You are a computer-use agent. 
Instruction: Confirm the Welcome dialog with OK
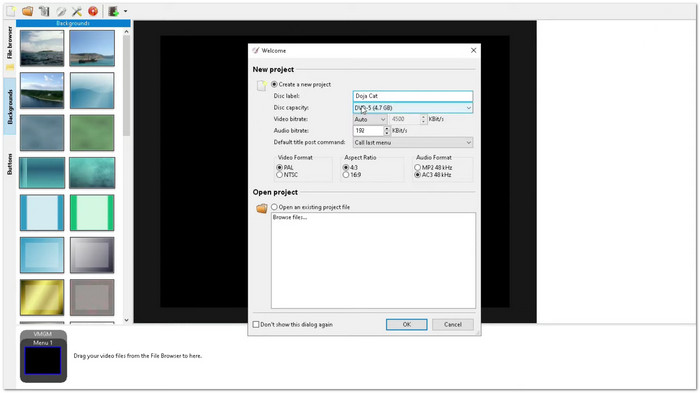(x=406, y=325)
